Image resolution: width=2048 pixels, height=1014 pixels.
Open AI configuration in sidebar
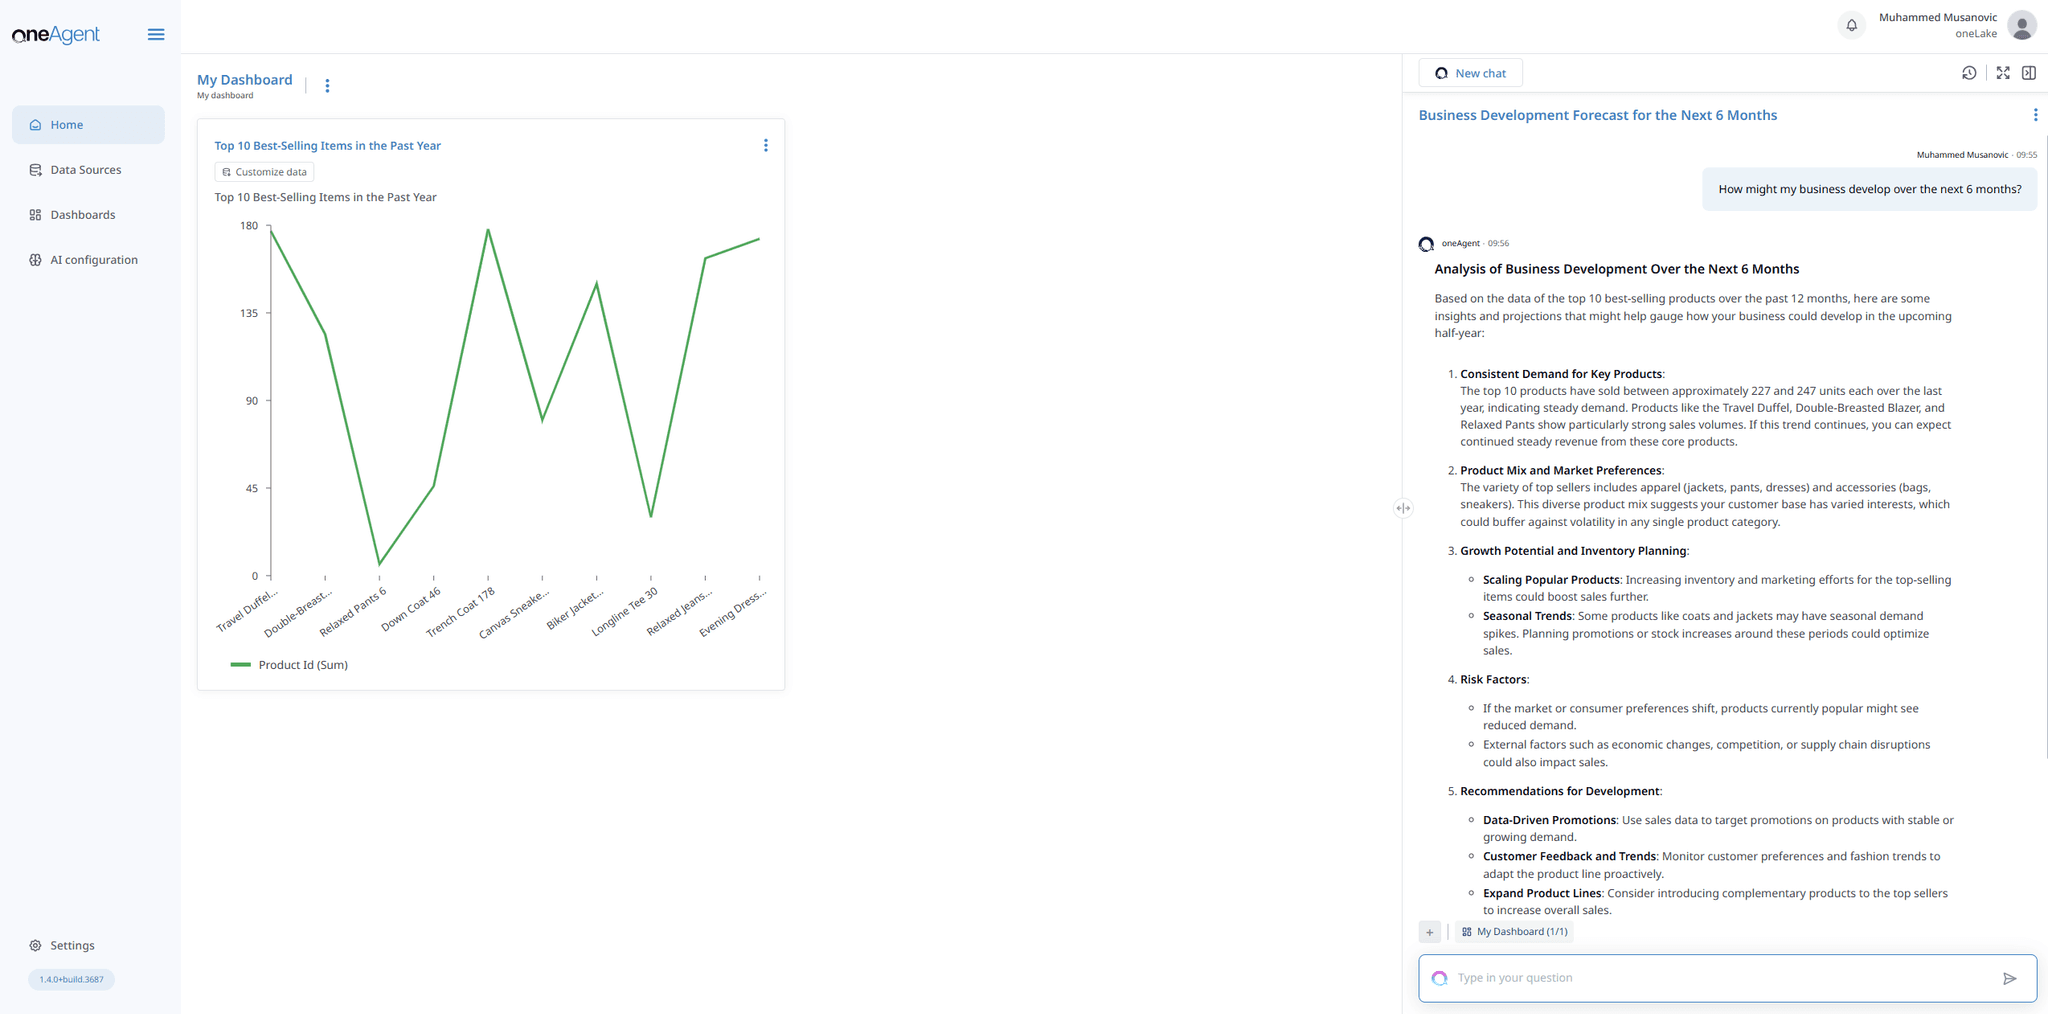click(93, 260)
